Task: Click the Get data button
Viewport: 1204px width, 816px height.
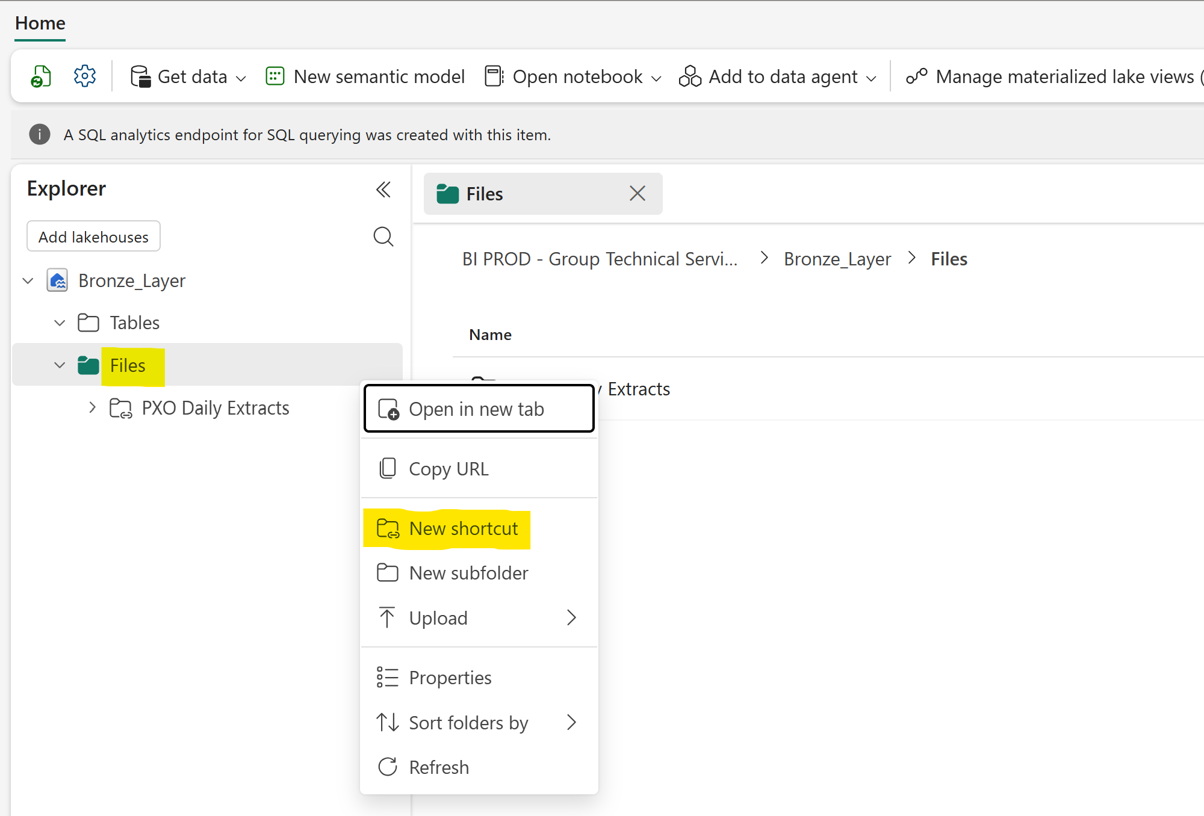Action: coord(188,76)
